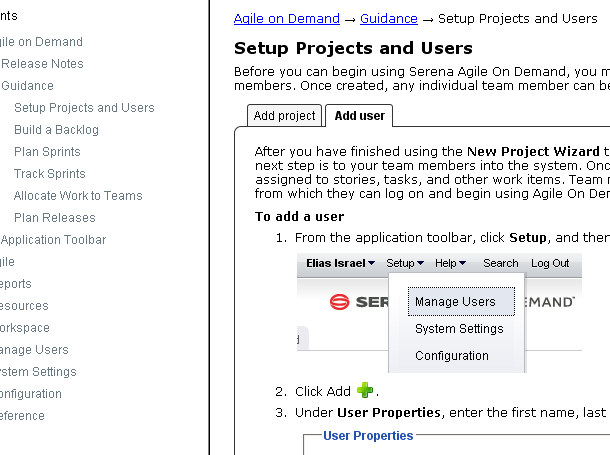Viewport: 610px width, 455px height.
Task: Click the green Add plus icon
Action: click(365, 390)
